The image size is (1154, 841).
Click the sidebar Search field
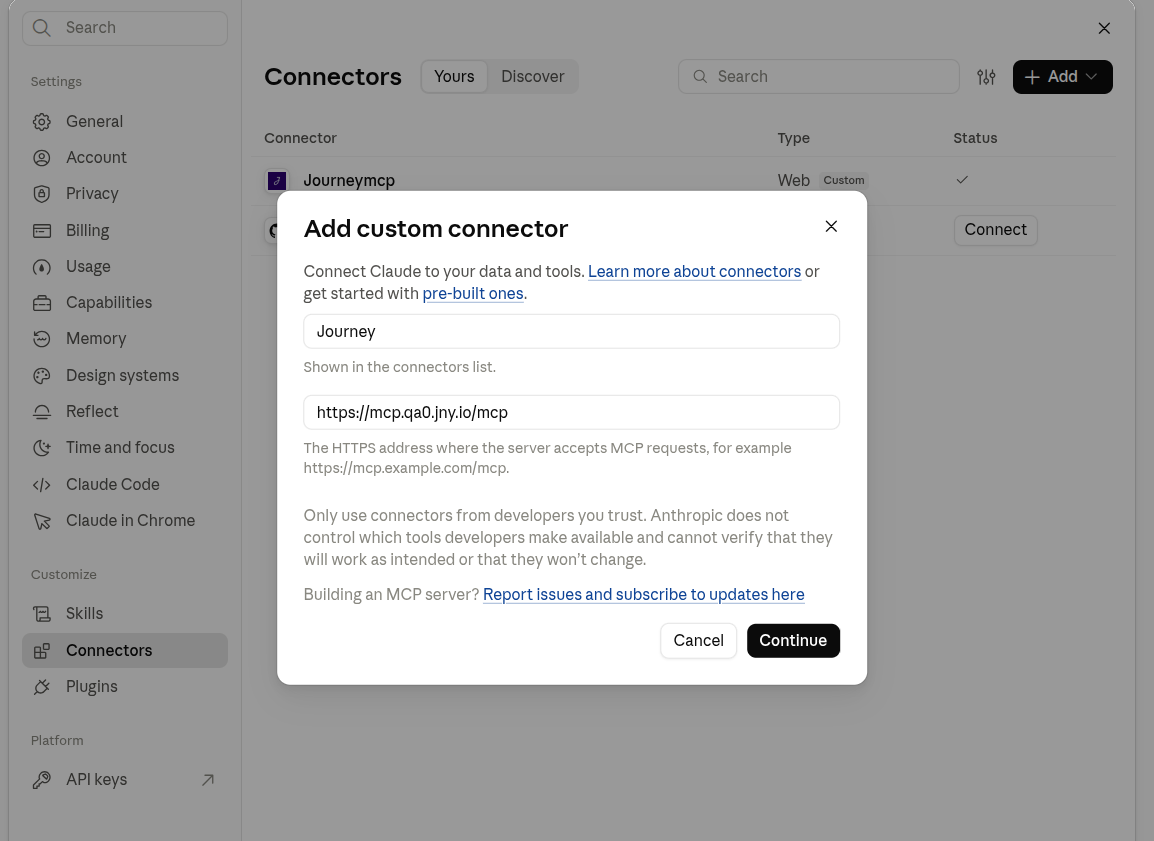pyautogui.click(x=124, y=28)
